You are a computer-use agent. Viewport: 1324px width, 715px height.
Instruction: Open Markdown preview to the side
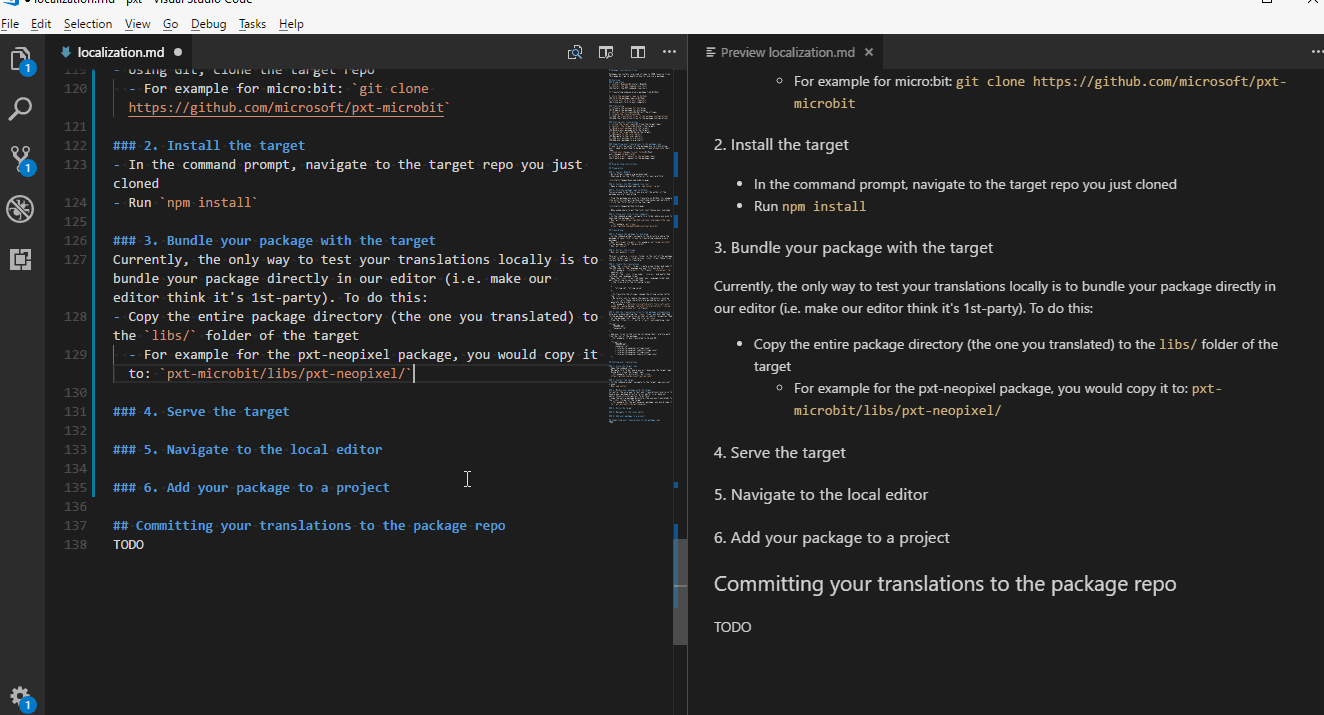[606, 51]
